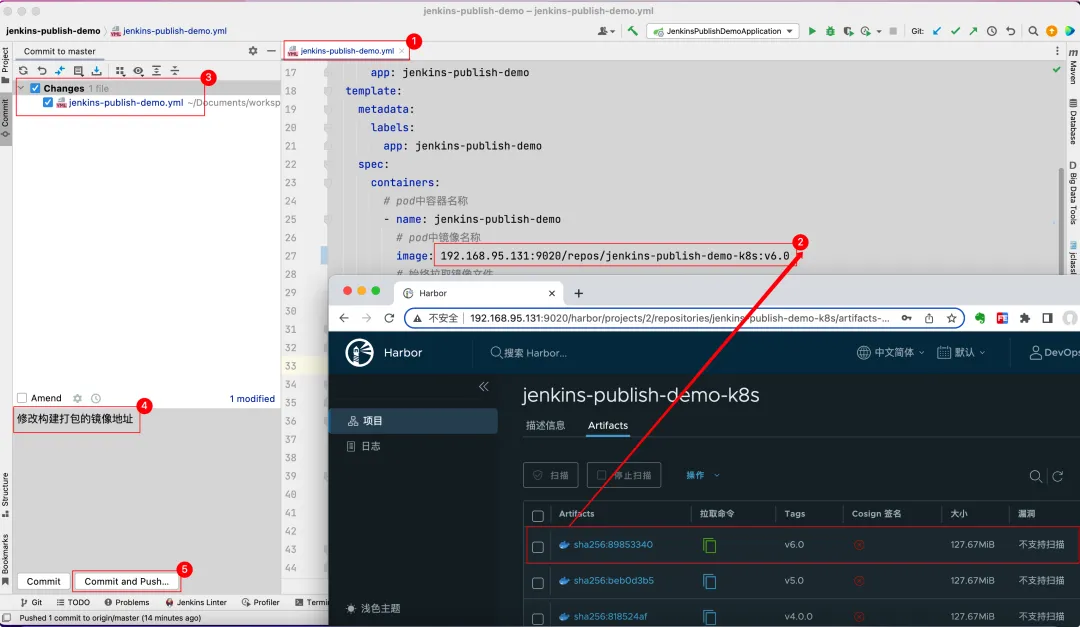The height and width of the screenshot is (627, 1080).
Task: Open the 中文简体 language dropdown in Harbor
Action: click(890, 353)
